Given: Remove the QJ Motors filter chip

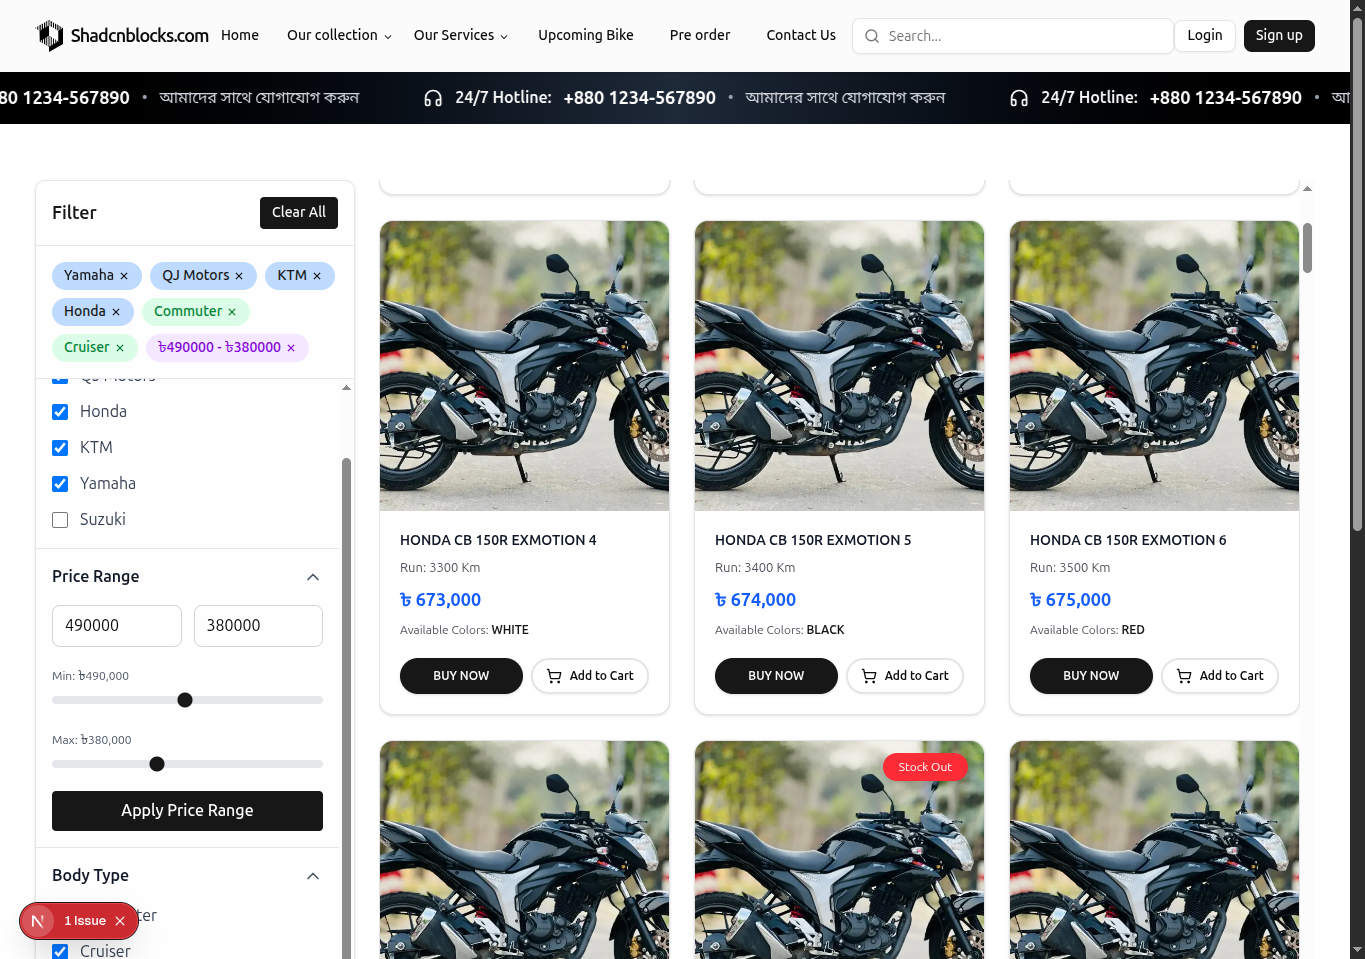Looking at the screenshot, I should (239, 276).
